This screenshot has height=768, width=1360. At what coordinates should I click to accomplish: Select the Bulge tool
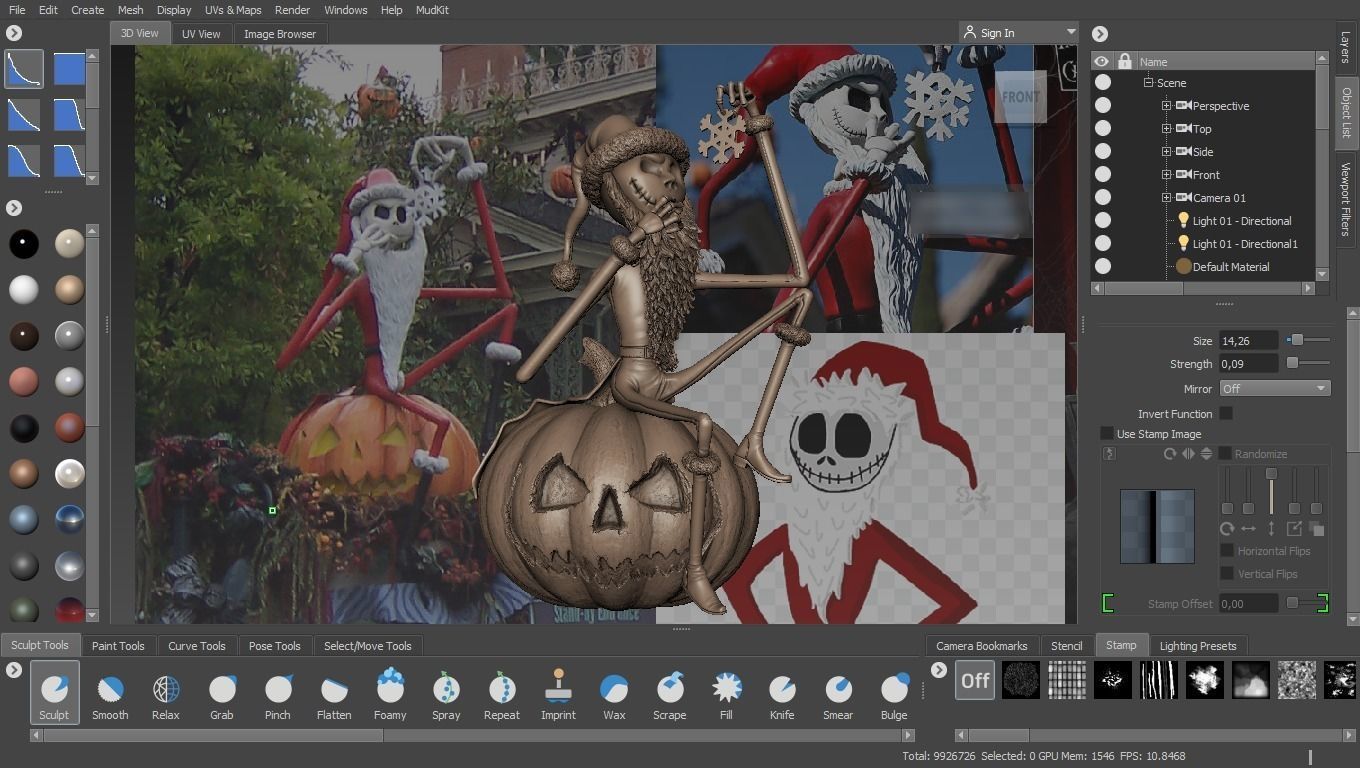[x=894, y=693]
